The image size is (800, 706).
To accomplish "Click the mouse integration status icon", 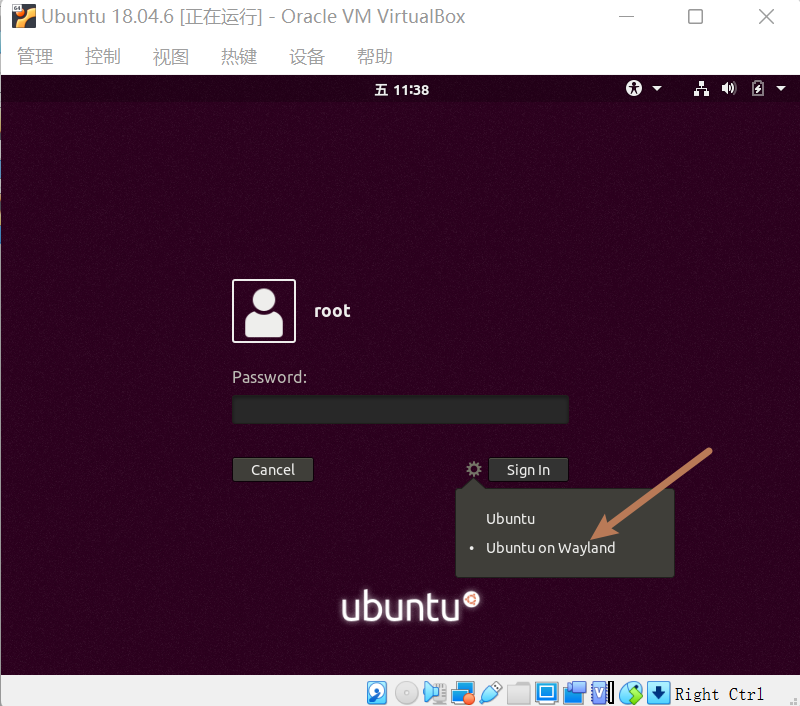I will click(631, 693).
